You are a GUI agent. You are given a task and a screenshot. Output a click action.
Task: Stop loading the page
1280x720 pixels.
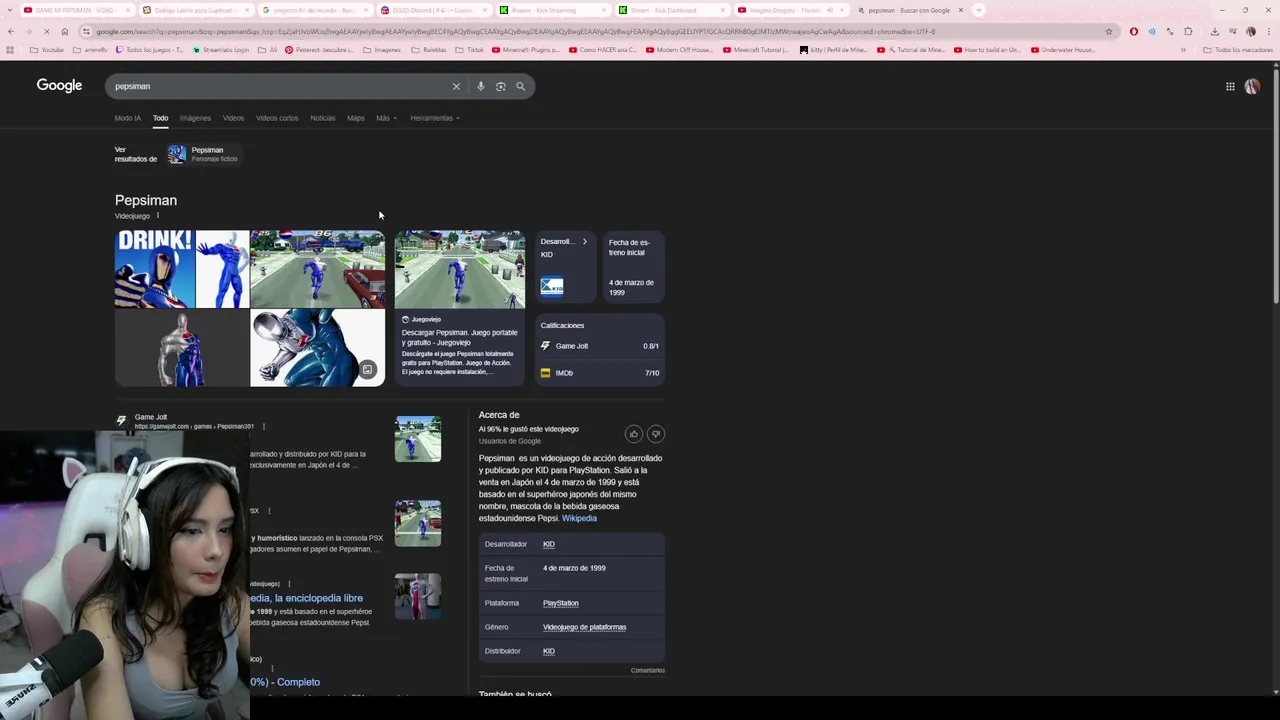(x=47, y=31)
